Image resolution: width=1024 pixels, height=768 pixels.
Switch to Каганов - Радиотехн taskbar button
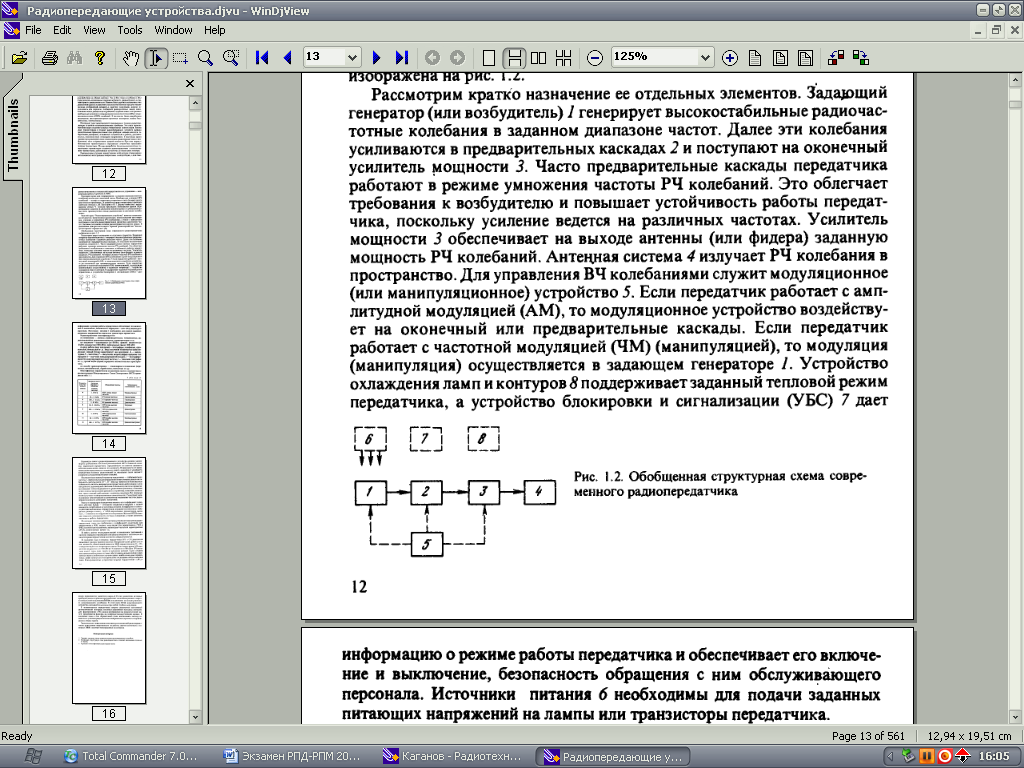[x=452, y=756]
